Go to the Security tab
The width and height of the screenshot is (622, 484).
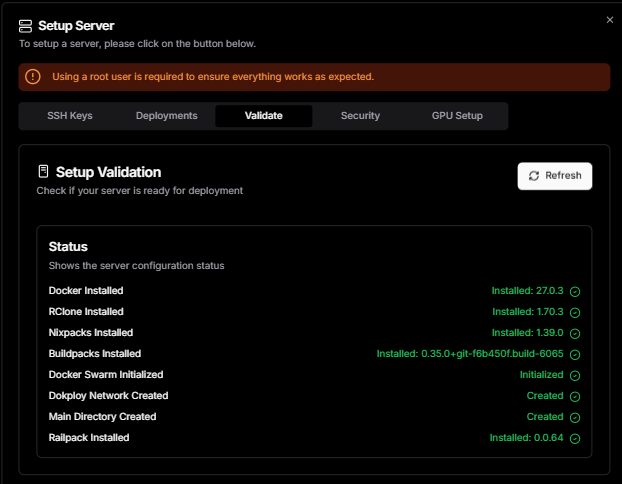coord(360,116)
